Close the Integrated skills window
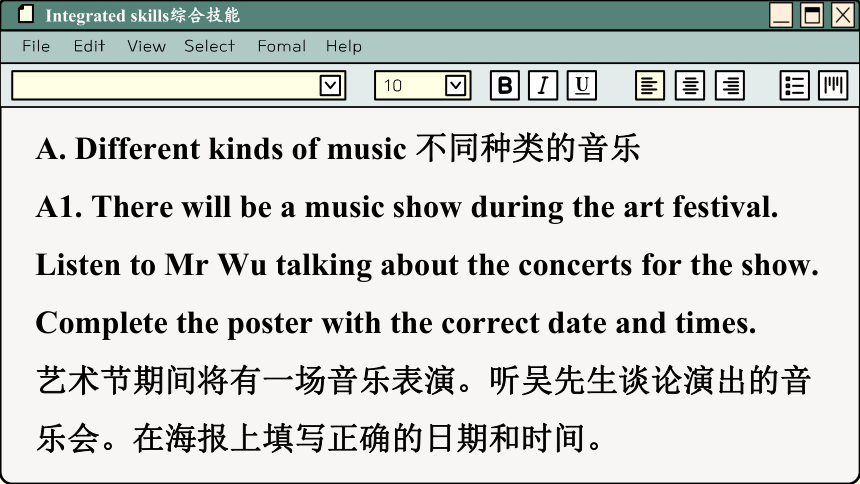The image size is (860, 484). (x=842, y=15)
